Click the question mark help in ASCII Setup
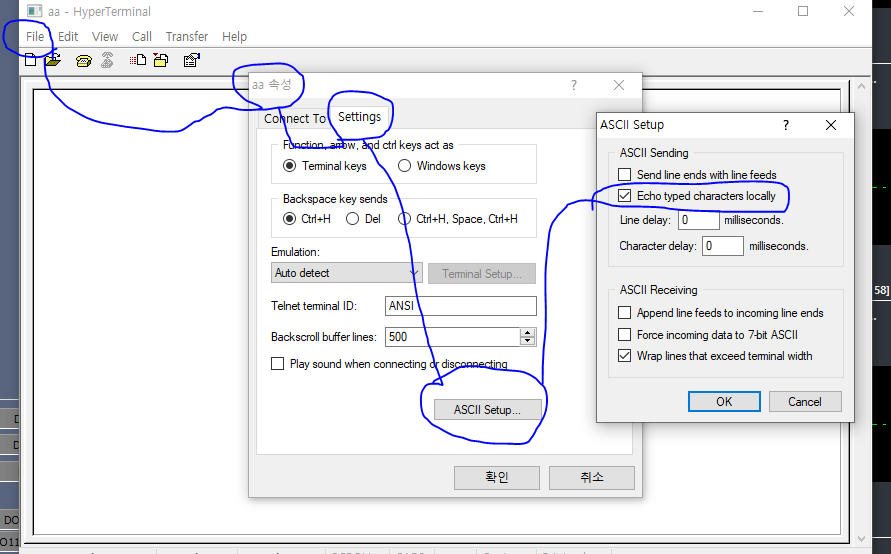The height and width of the screenshot is (554, 891). [x=786, y=125]
